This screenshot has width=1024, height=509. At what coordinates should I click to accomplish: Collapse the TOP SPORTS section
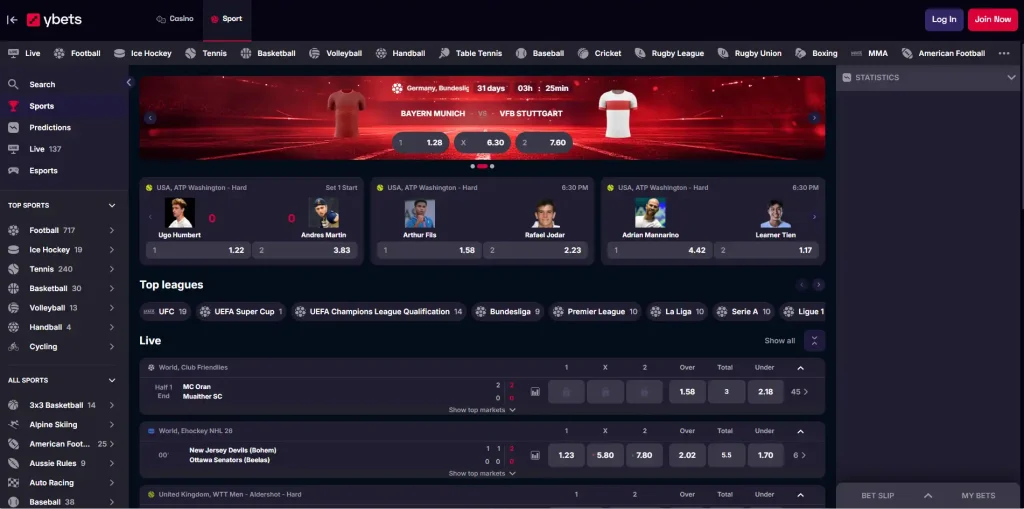point(112,205)
